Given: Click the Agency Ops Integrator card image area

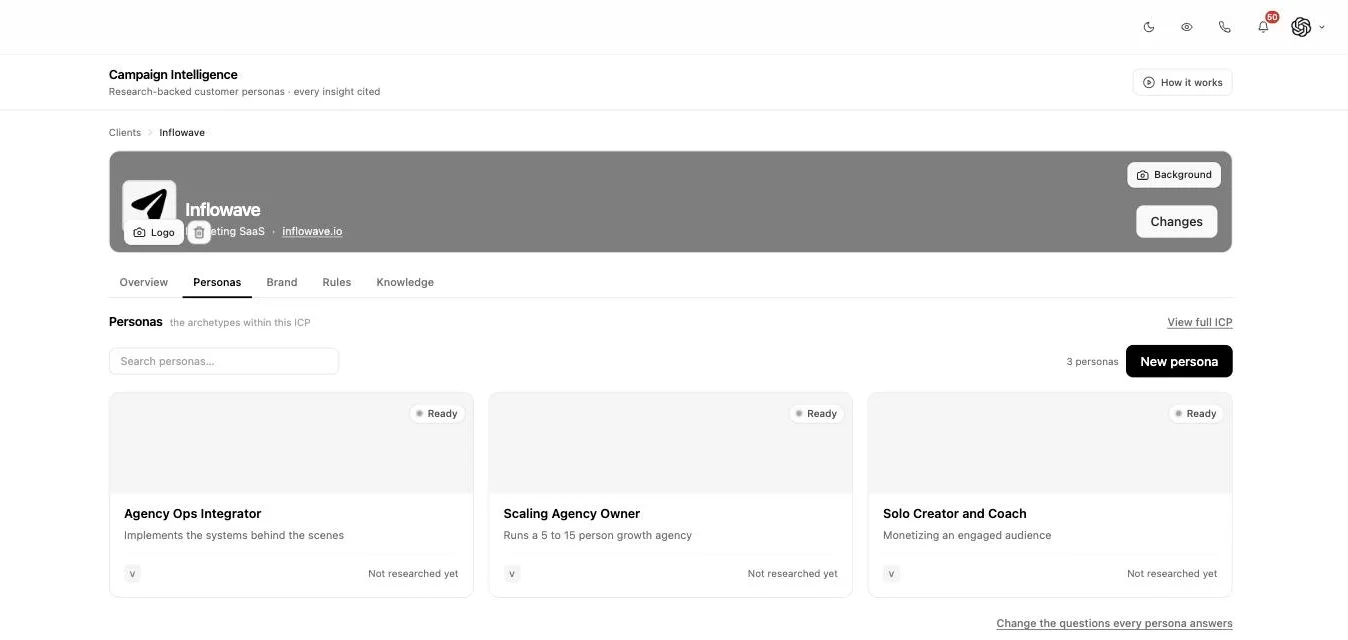Looking at the screenshot, I should pyautogui.click(x=291, y=443).
